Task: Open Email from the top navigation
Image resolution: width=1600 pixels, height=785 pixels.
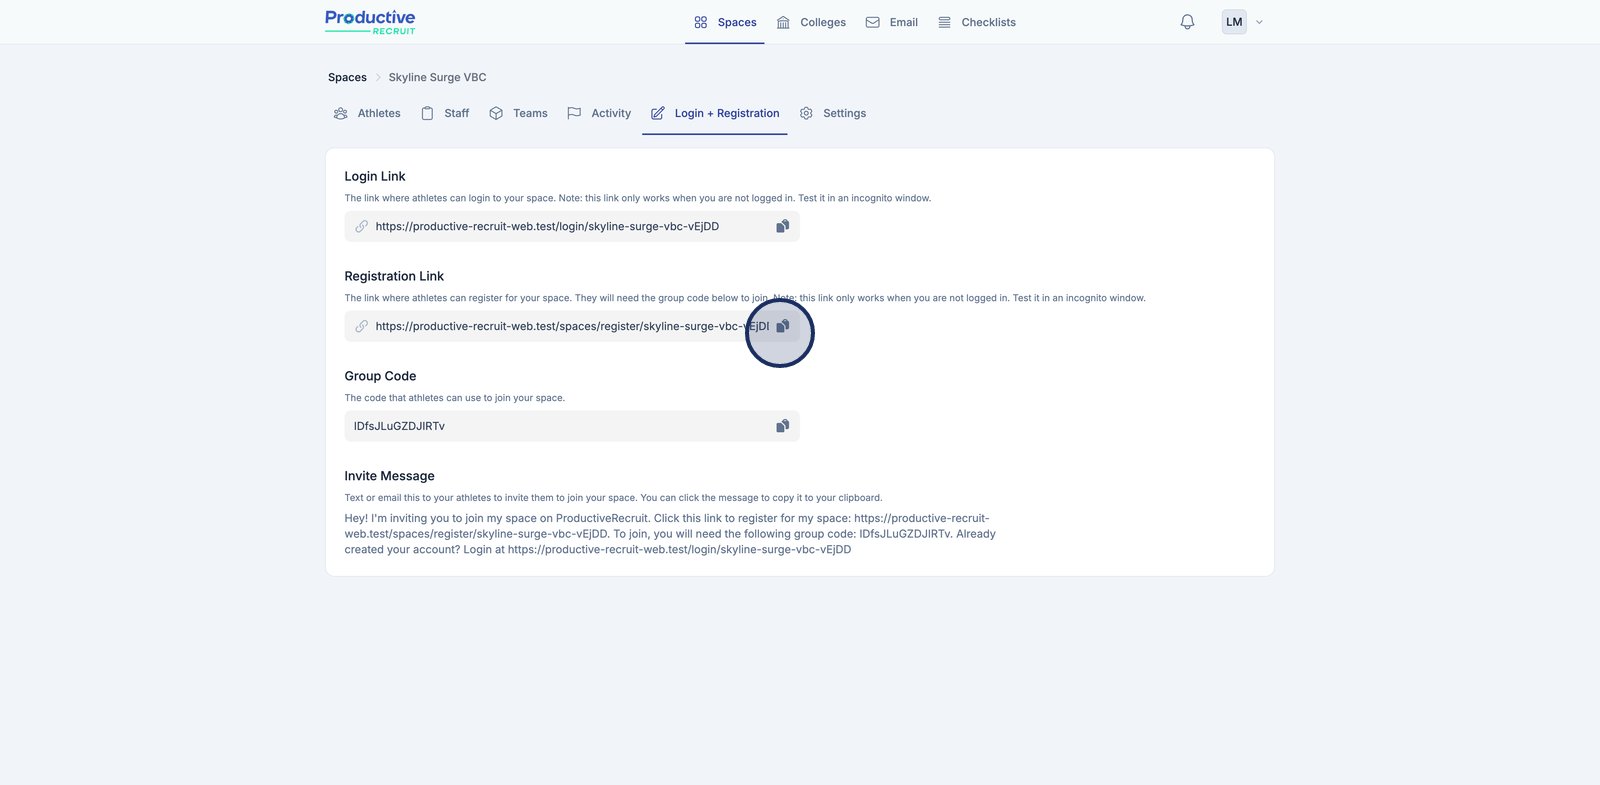Action: [x=891, y=22]
